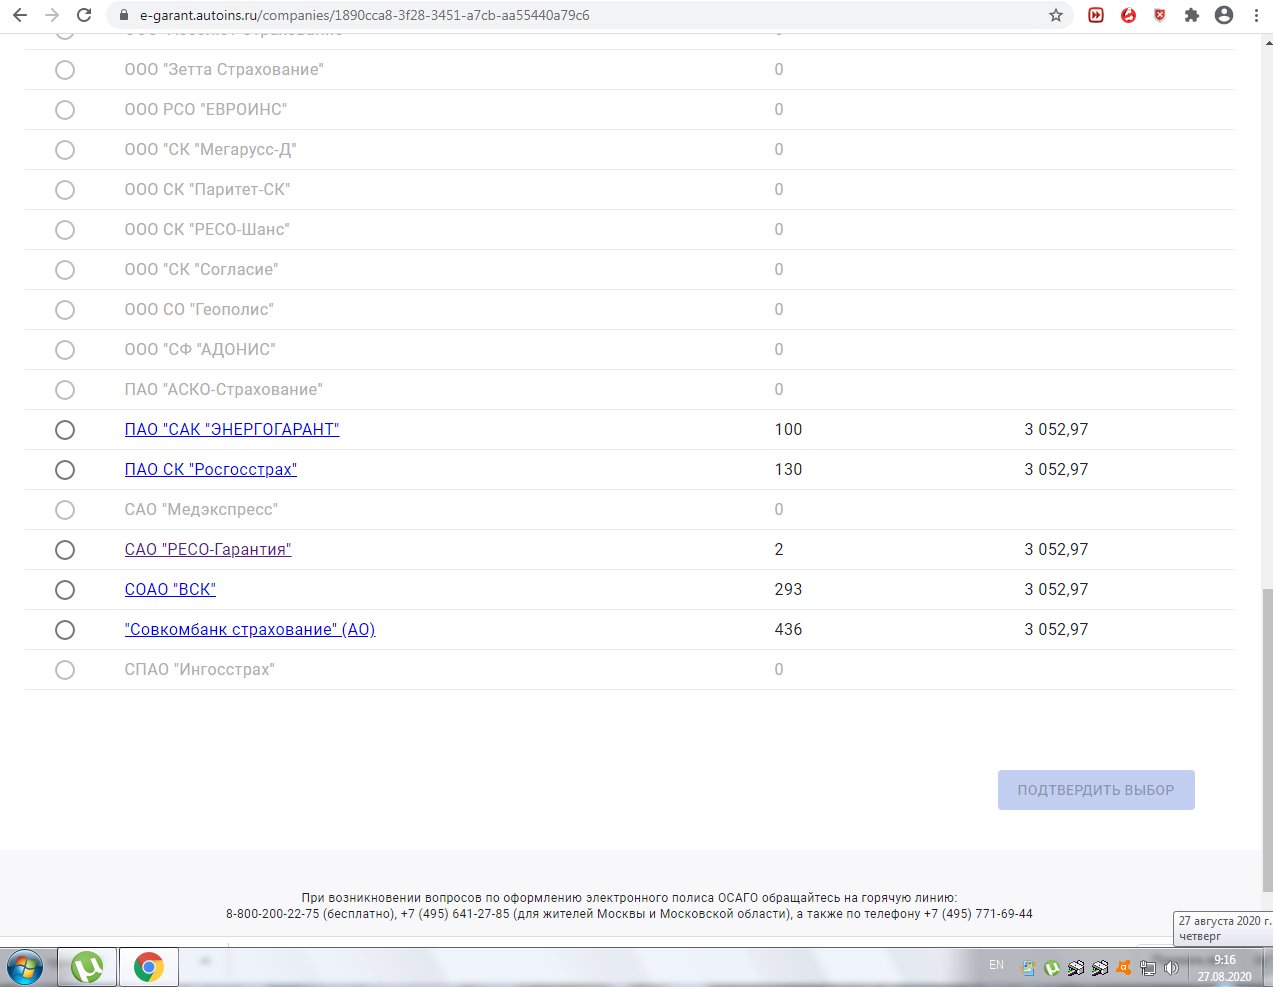This screenshot has height=987, width=1273.
Task: Follow the СОАО "ВСК" link
Action: coord(170,590)
